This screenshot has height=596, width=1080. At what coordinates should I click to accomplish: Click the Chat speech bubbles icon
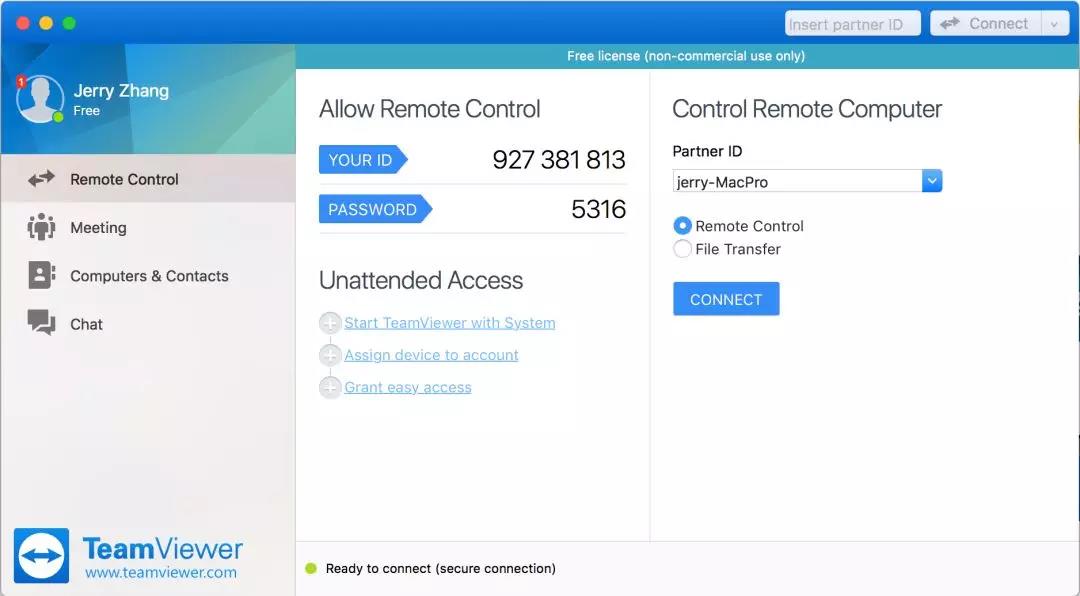click(41, 322)
